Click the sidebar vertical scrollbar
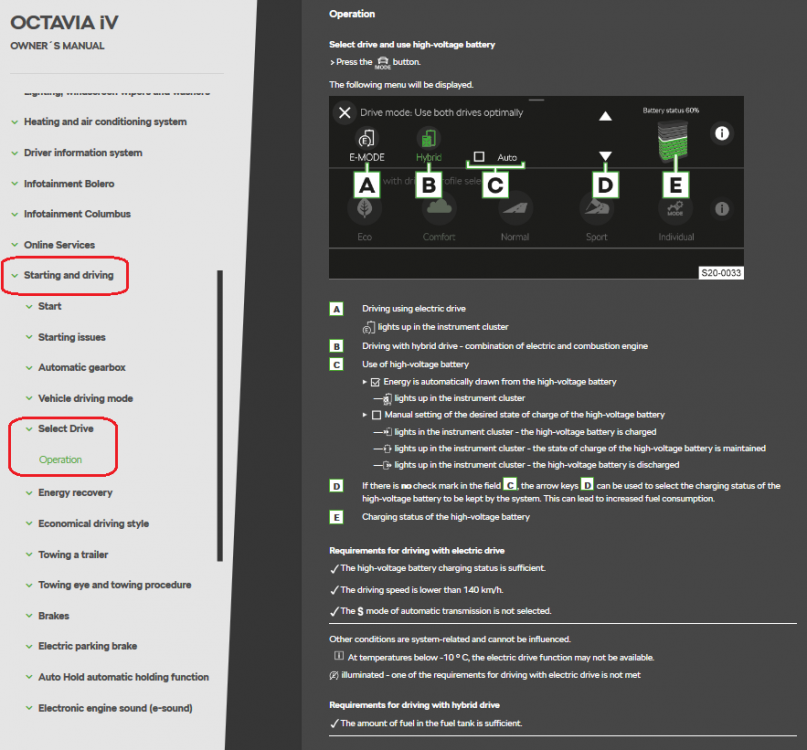Image resolution: width=807 pixels, height=750 pixels. [220, 415]
